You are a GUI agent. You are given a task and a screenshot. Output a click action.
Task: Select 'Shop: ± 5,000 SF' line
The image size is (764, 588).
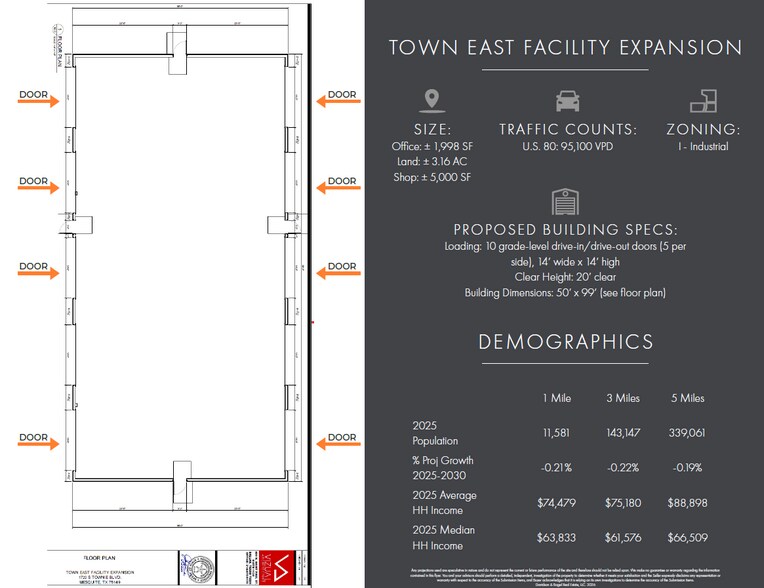tap(432, 177)
